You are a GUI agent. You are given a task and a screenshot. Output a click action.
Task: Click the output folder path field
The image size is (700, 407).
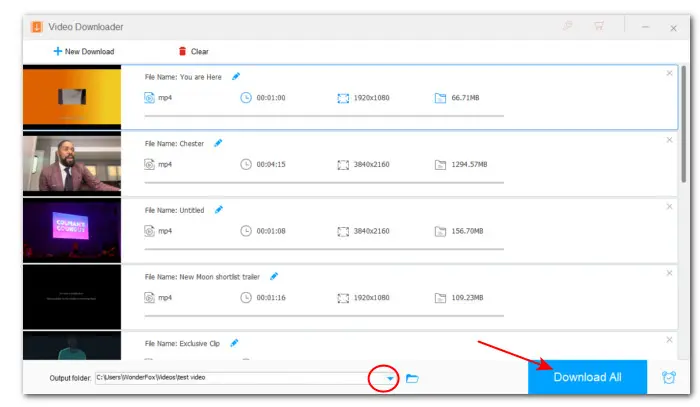230,378
